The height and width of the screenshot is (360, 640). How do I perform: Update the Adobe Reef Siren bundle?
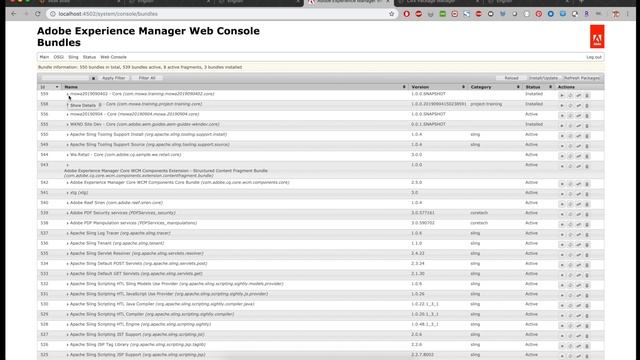coord(578,204)
